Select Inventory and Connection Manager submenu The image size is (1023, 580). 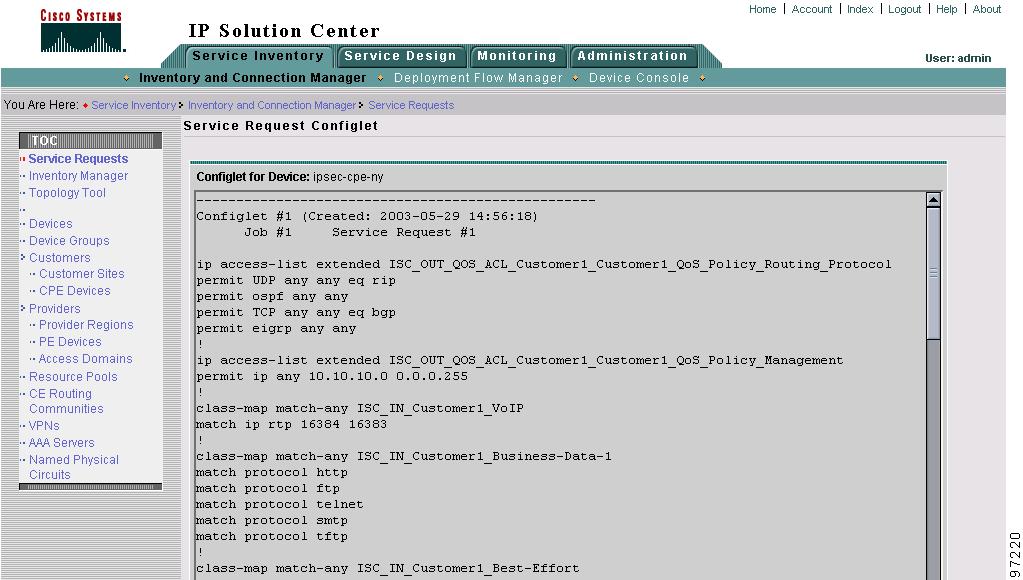pos(252,78)
